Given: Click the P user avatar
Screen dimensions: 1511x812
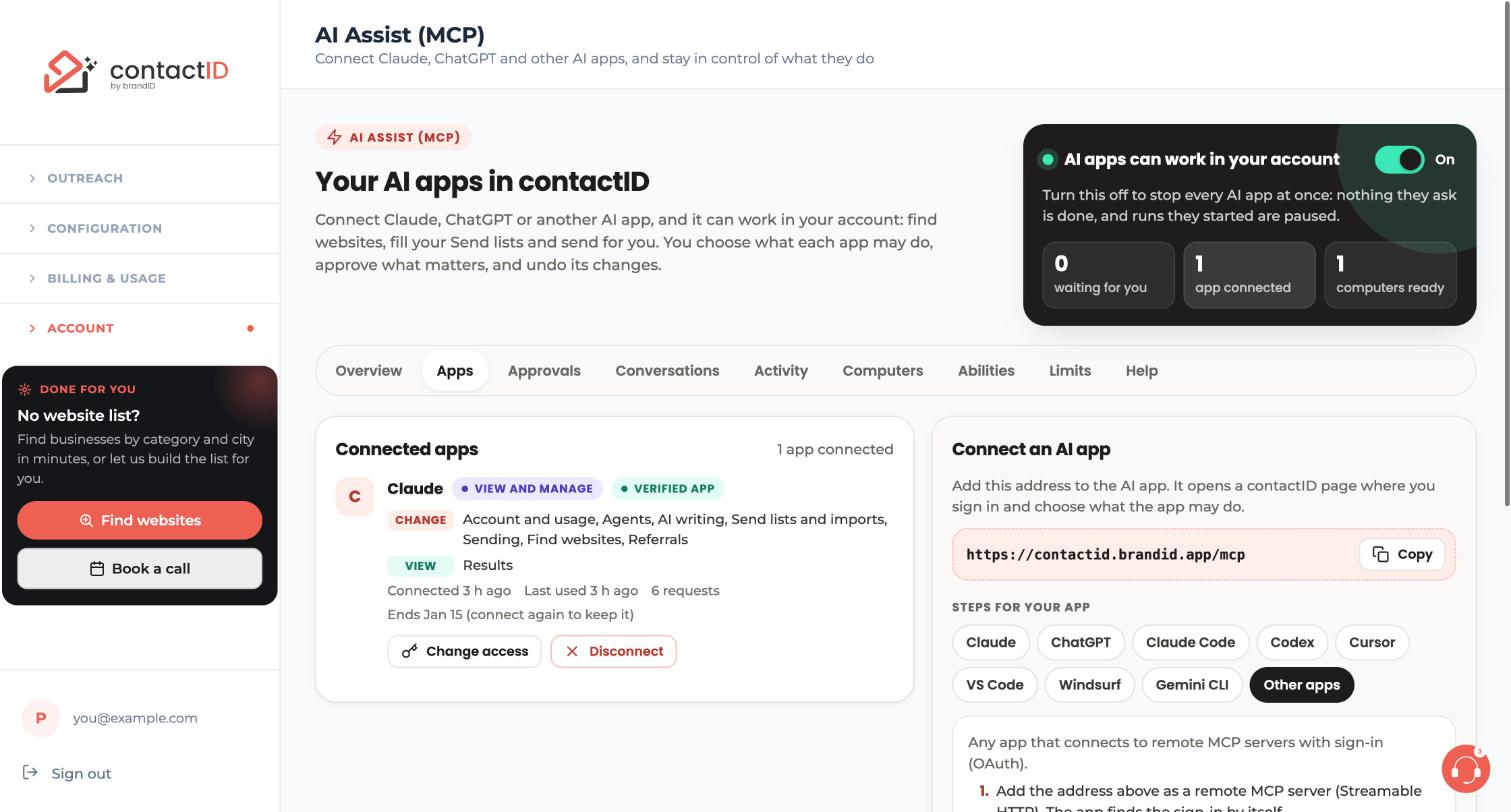Looking at the screenshot, I should (x=41, y=718).
